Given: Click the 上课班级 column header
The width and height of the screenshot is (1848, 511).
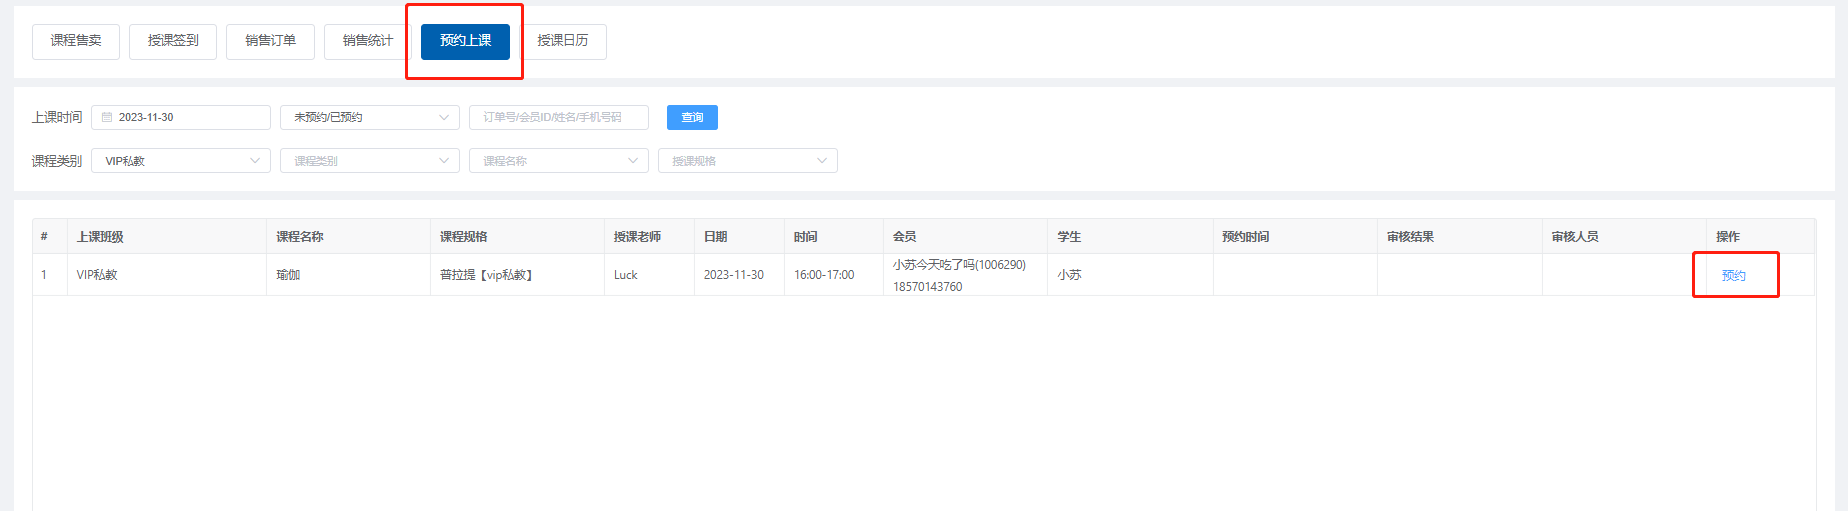Looking at the screenshot, I should point(100,237).
